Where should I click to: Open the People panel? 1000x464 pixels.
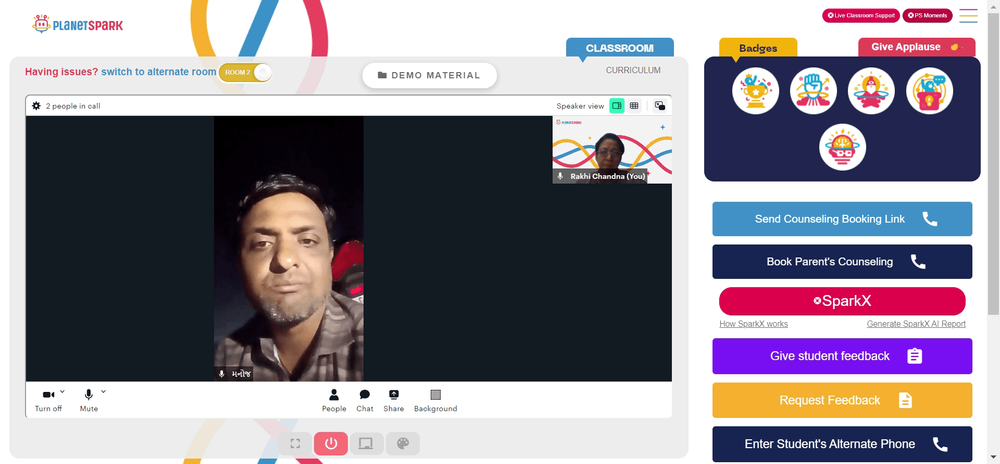click(x=334, y=401)
